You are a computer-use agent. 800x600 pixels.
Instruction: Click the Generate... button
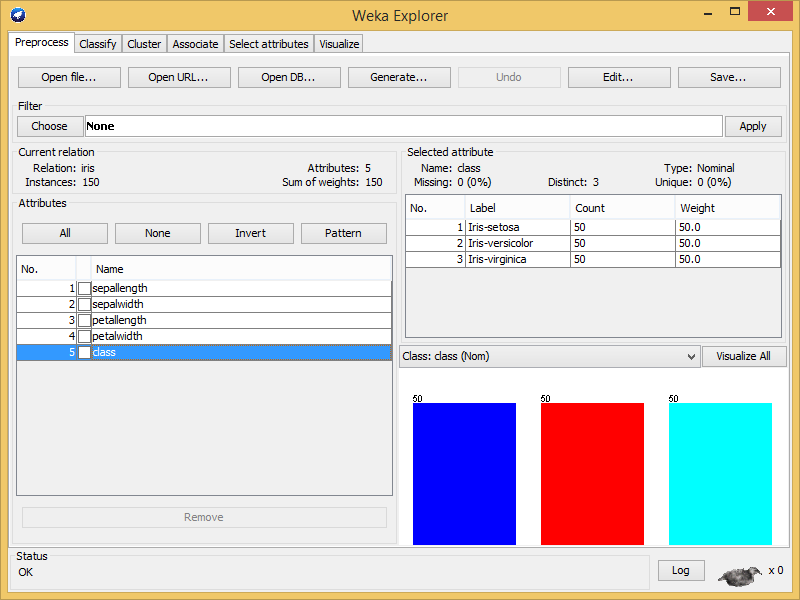(399, 78)
